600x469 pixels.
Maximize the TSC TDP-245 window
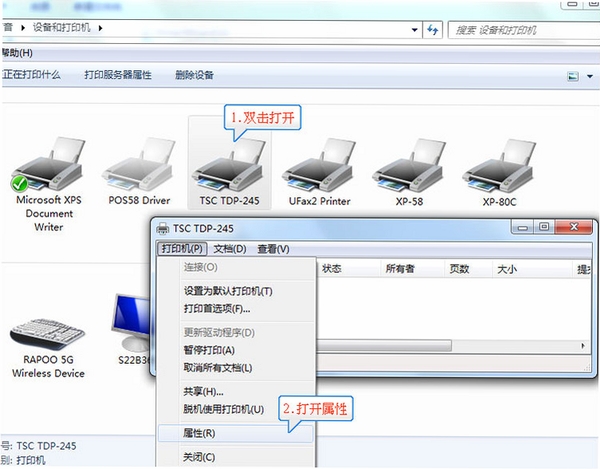[x=544, y=227]
